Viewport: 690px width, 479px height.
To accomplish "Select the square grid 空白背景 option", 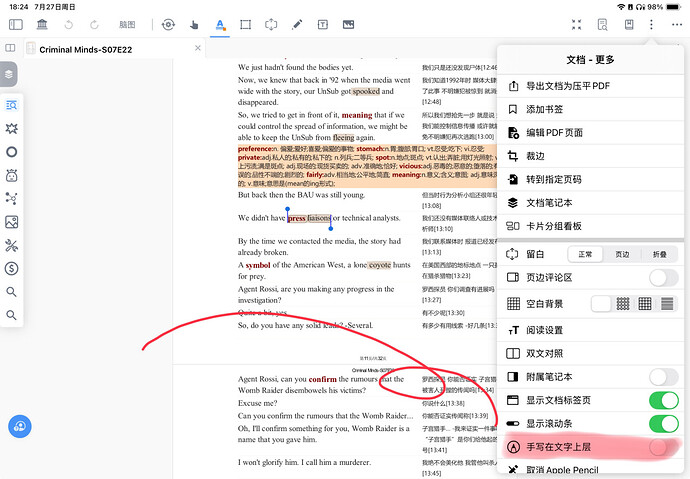I will pos(645,303).
